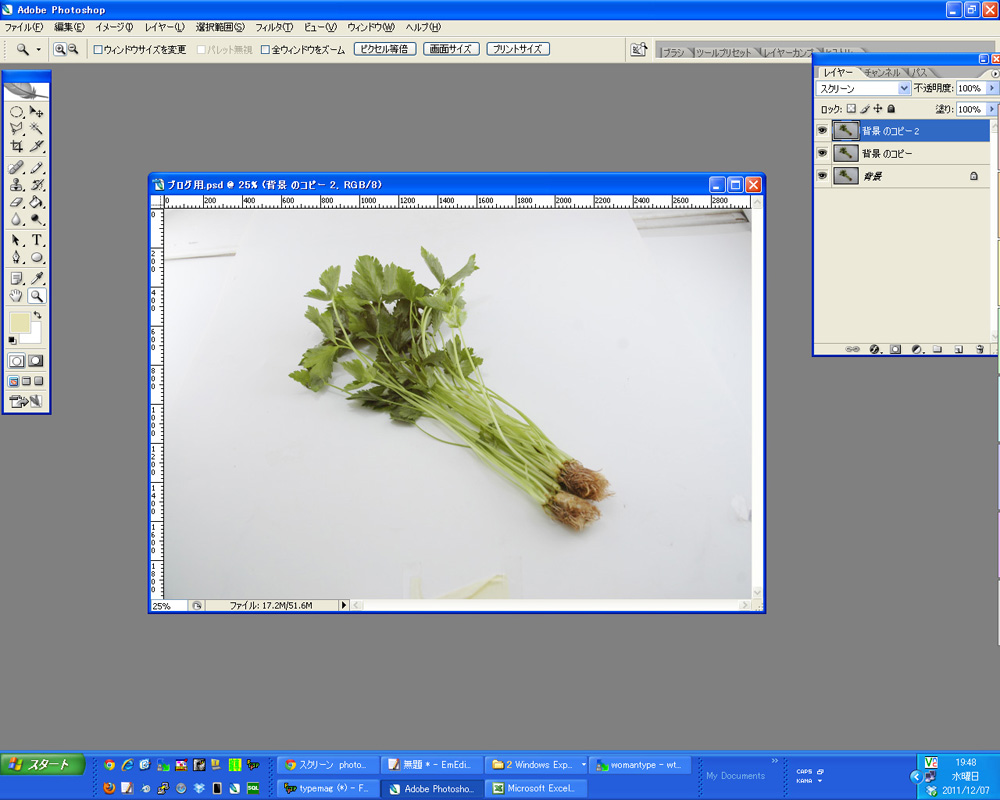Toggle lock all padlock icon

[891, 109]
